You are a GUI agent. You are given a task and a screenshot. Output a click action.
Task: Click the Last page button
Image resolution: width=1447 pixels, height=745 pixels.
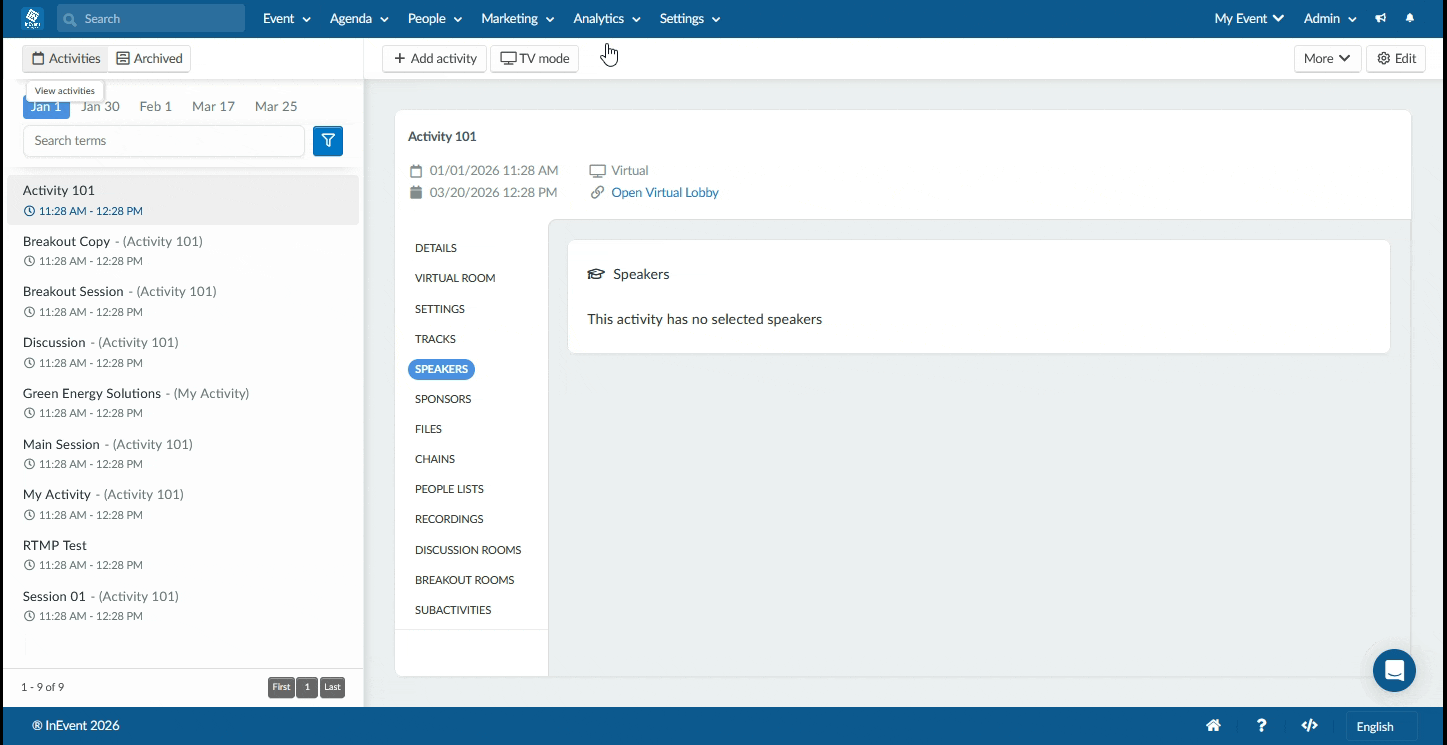pos(333,687)
